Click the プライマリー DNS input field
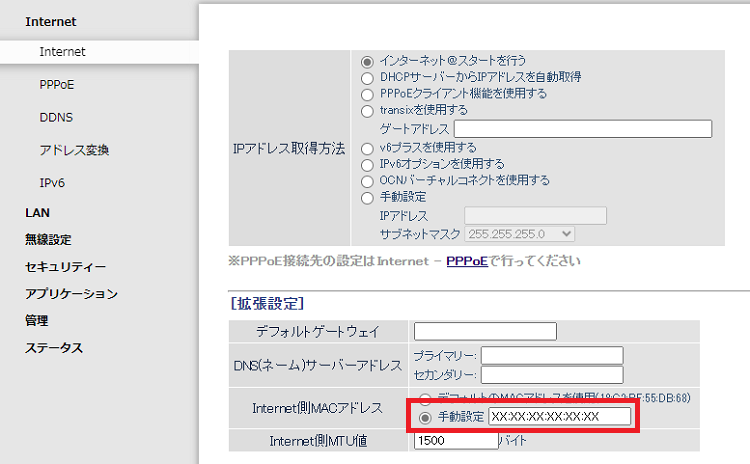This screenshot has height=464, width=750. (x=552, y=355)
